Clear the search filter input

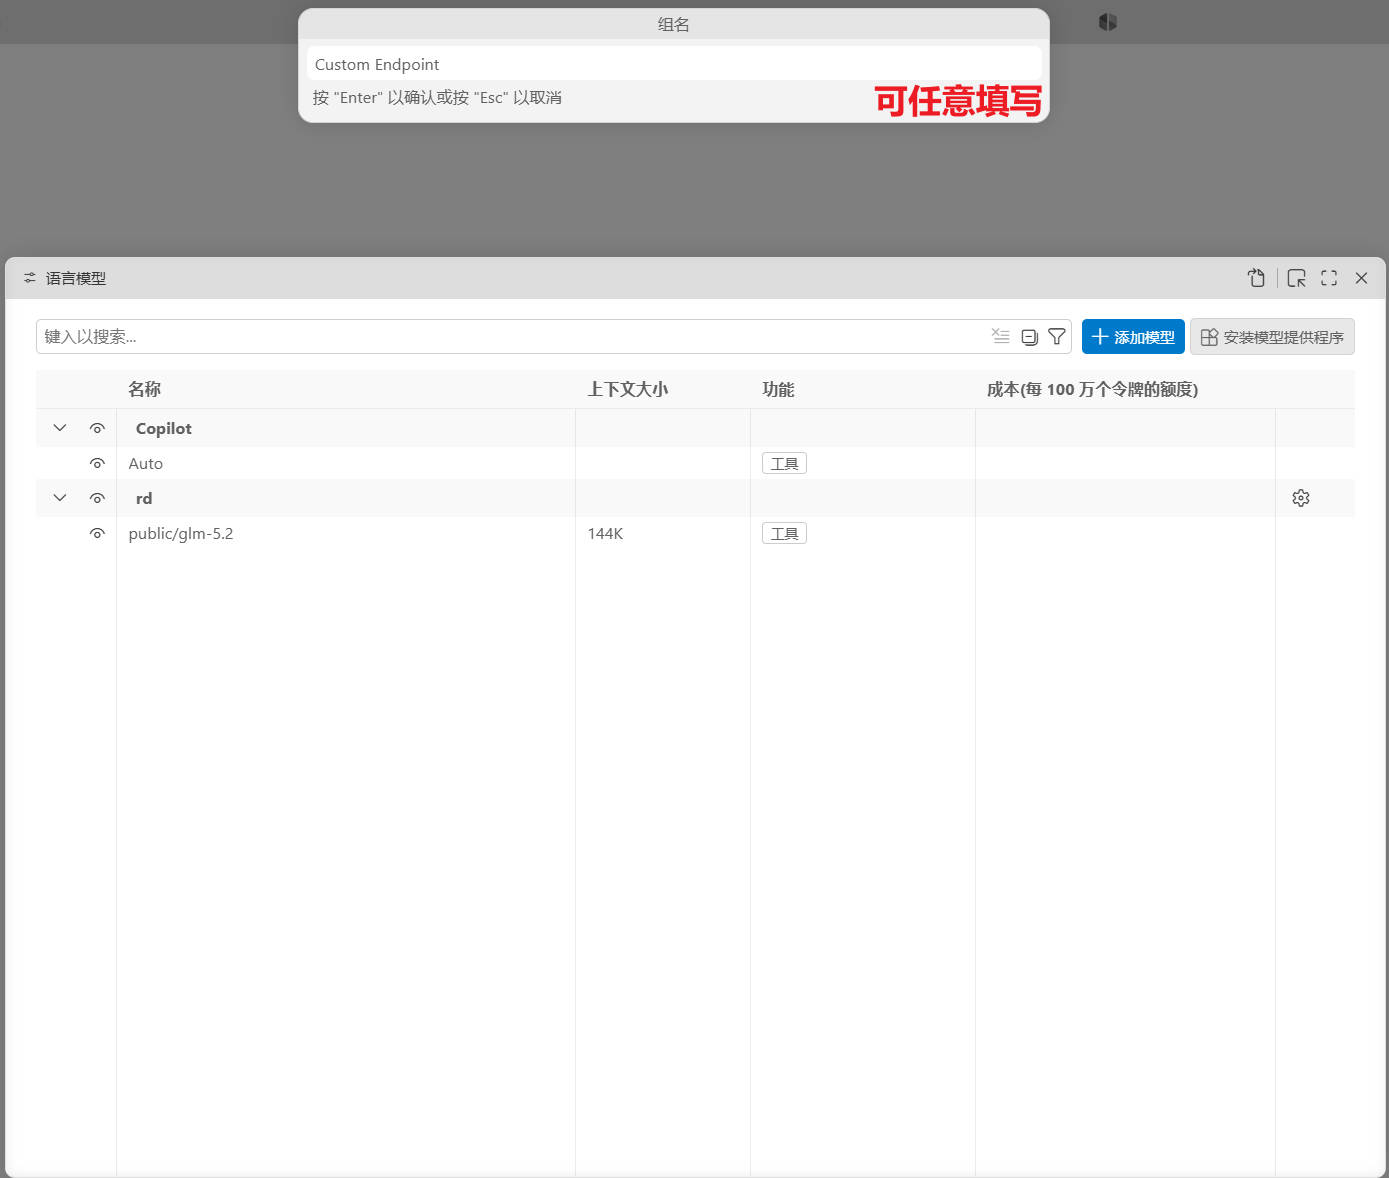[x=1000, y=336]
